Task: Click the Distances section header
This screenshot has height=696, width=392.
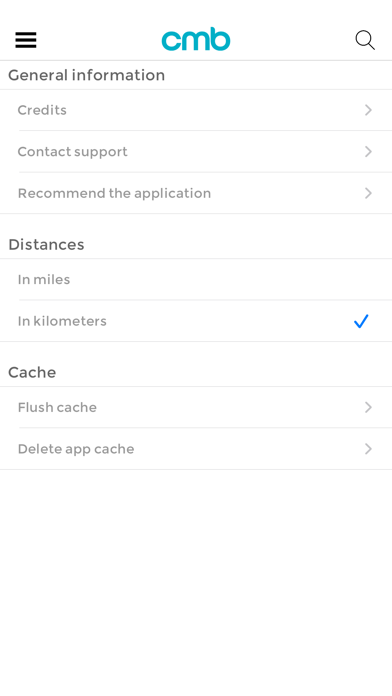Action: point(46,245)
